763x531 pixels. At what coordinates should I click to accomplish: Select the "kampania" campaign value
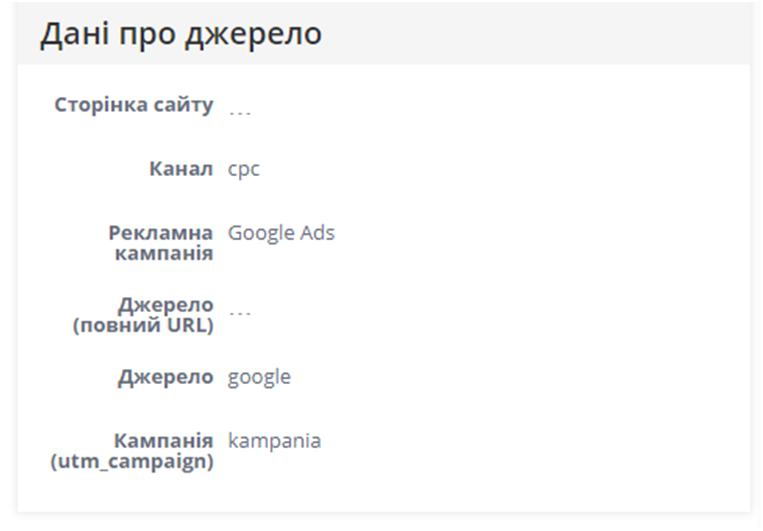tap(274, 441)
